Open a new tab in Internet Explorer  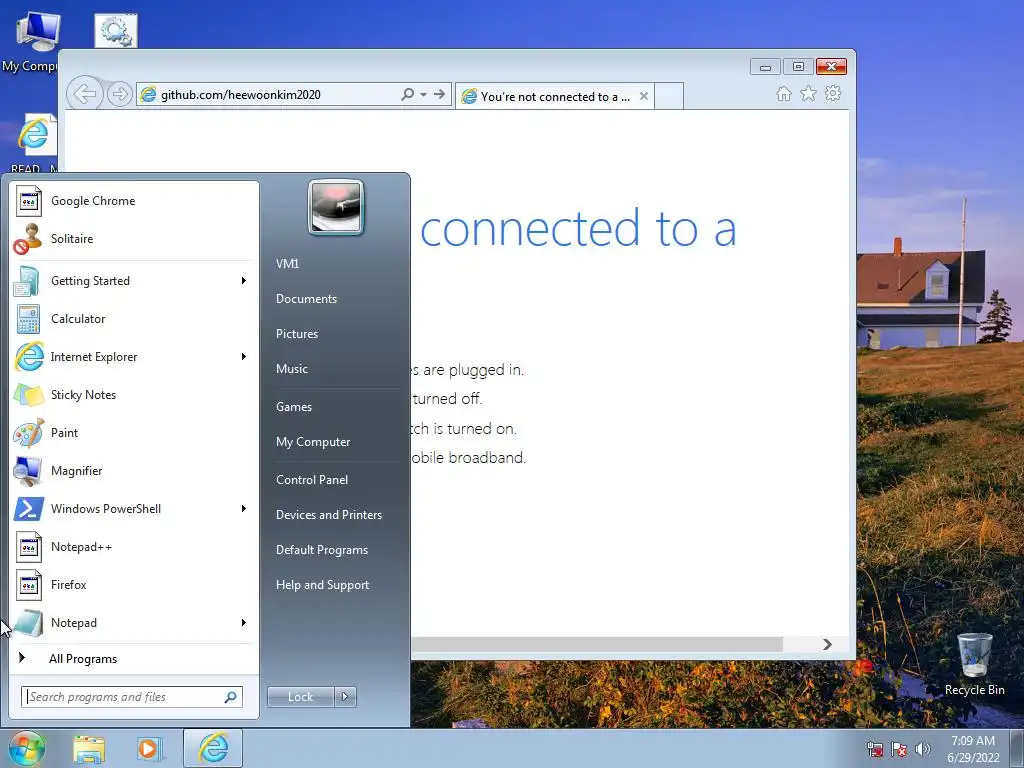pos(669,96)
